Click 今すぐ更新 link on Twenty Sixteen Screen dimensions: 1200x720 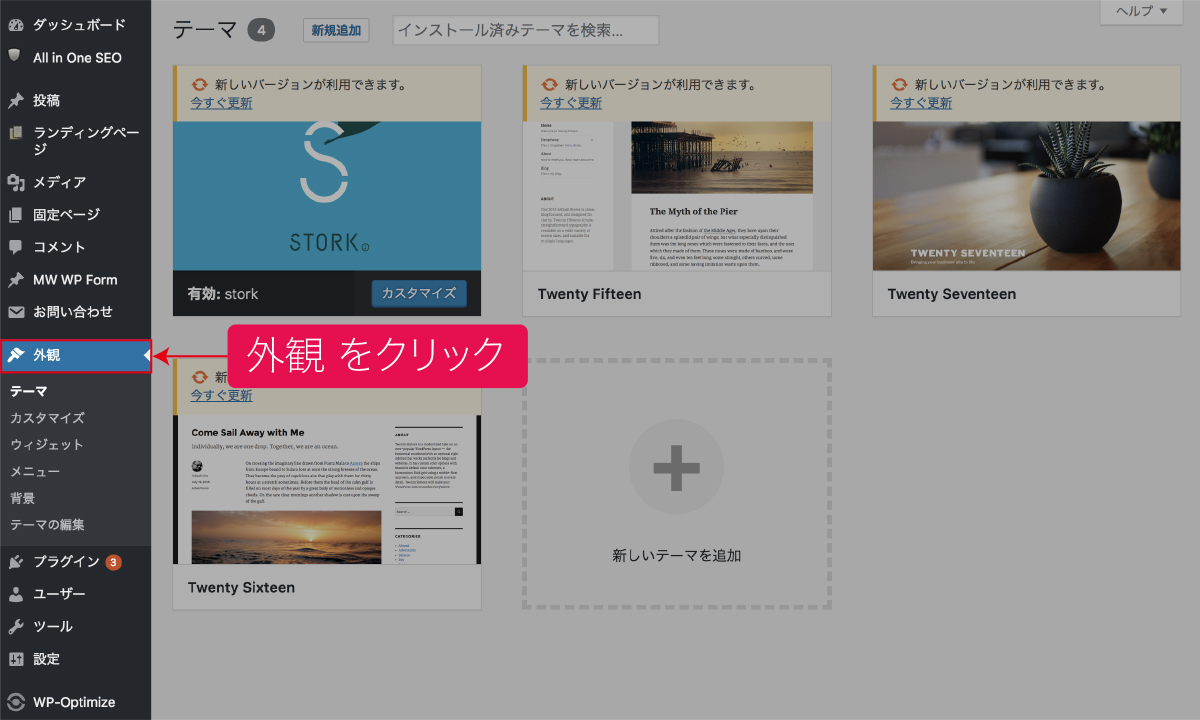[x=221, y=395]
